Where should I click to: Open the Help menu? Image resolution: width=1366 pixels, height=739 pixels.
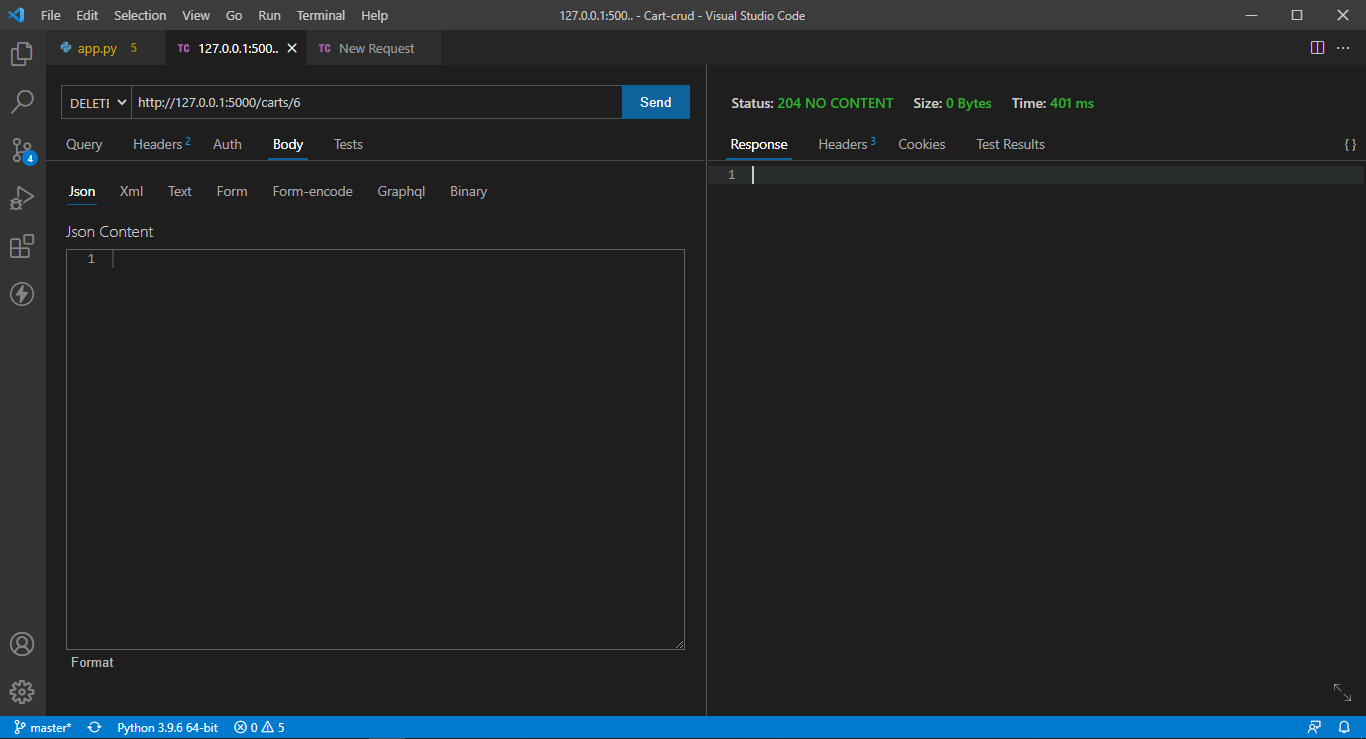point(374,15)
